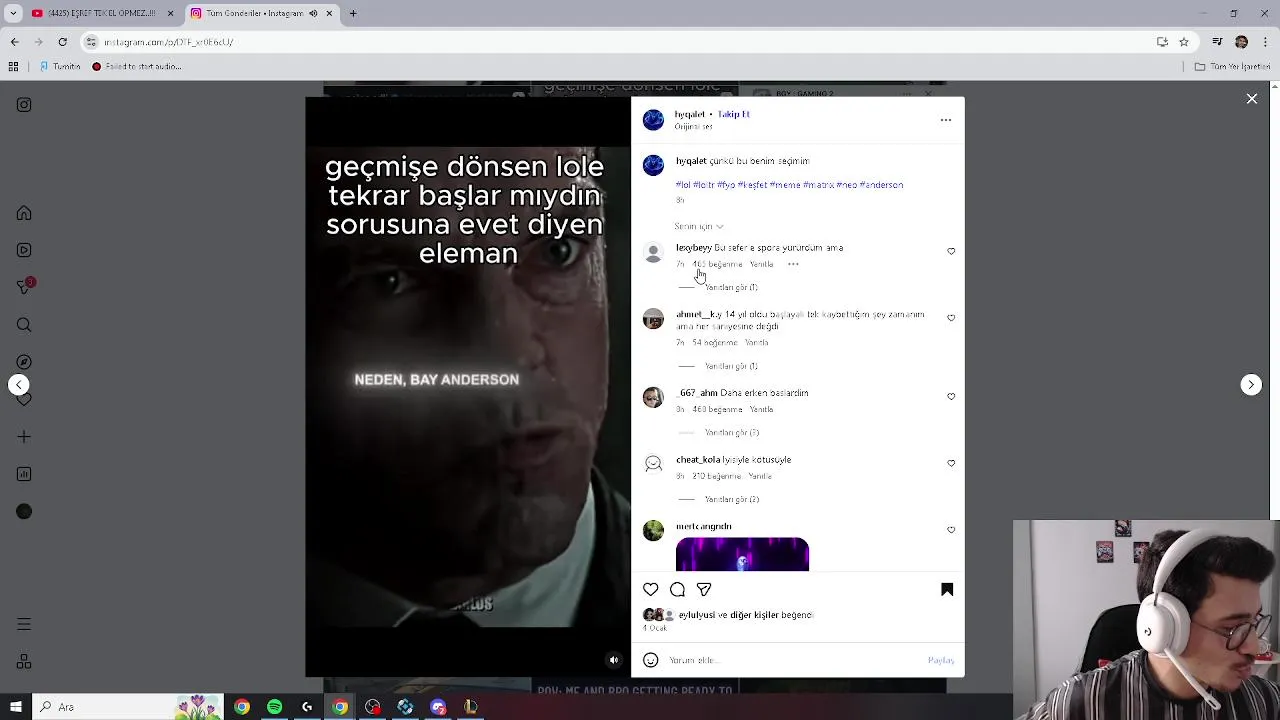Bookmark this page with star icon

coord(1184,42)
